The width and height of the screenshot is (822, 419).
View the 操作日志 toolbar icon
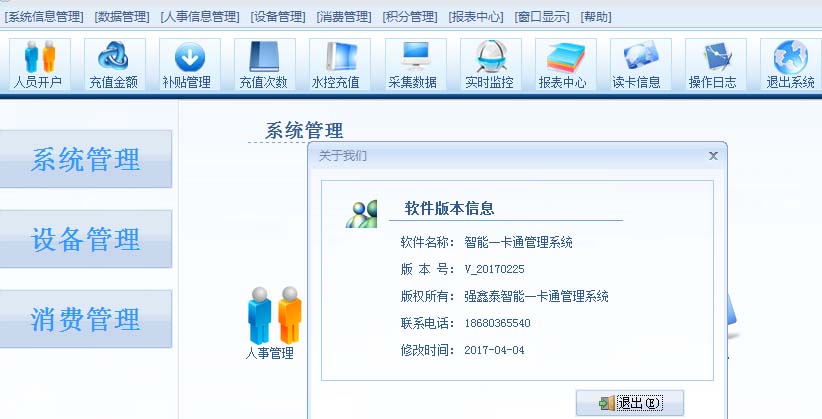coord(715,65)
